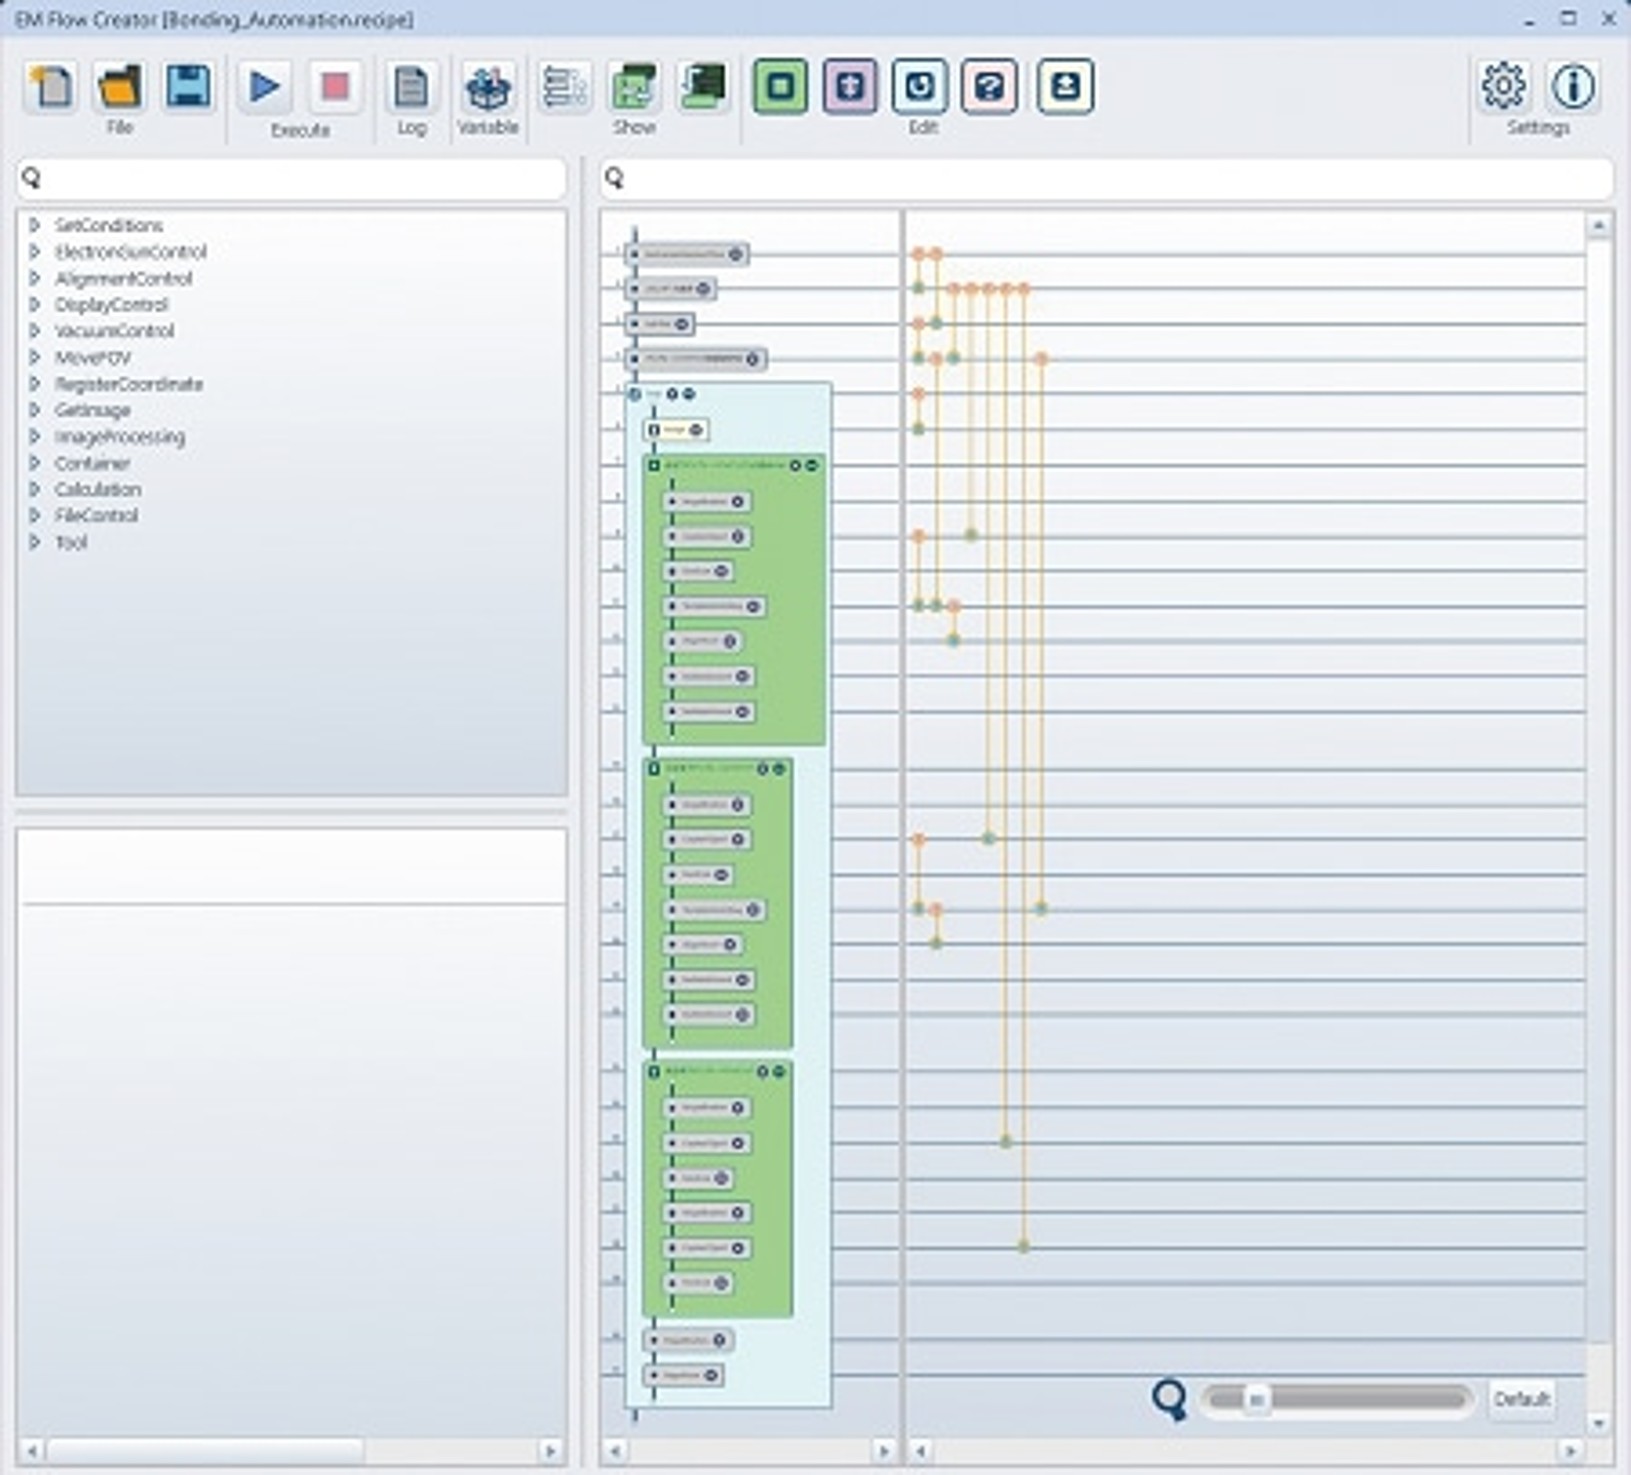Screen dimensions: 1631x1475
Task: Click the green square Edit icon
Action: (x=780, y=87)
